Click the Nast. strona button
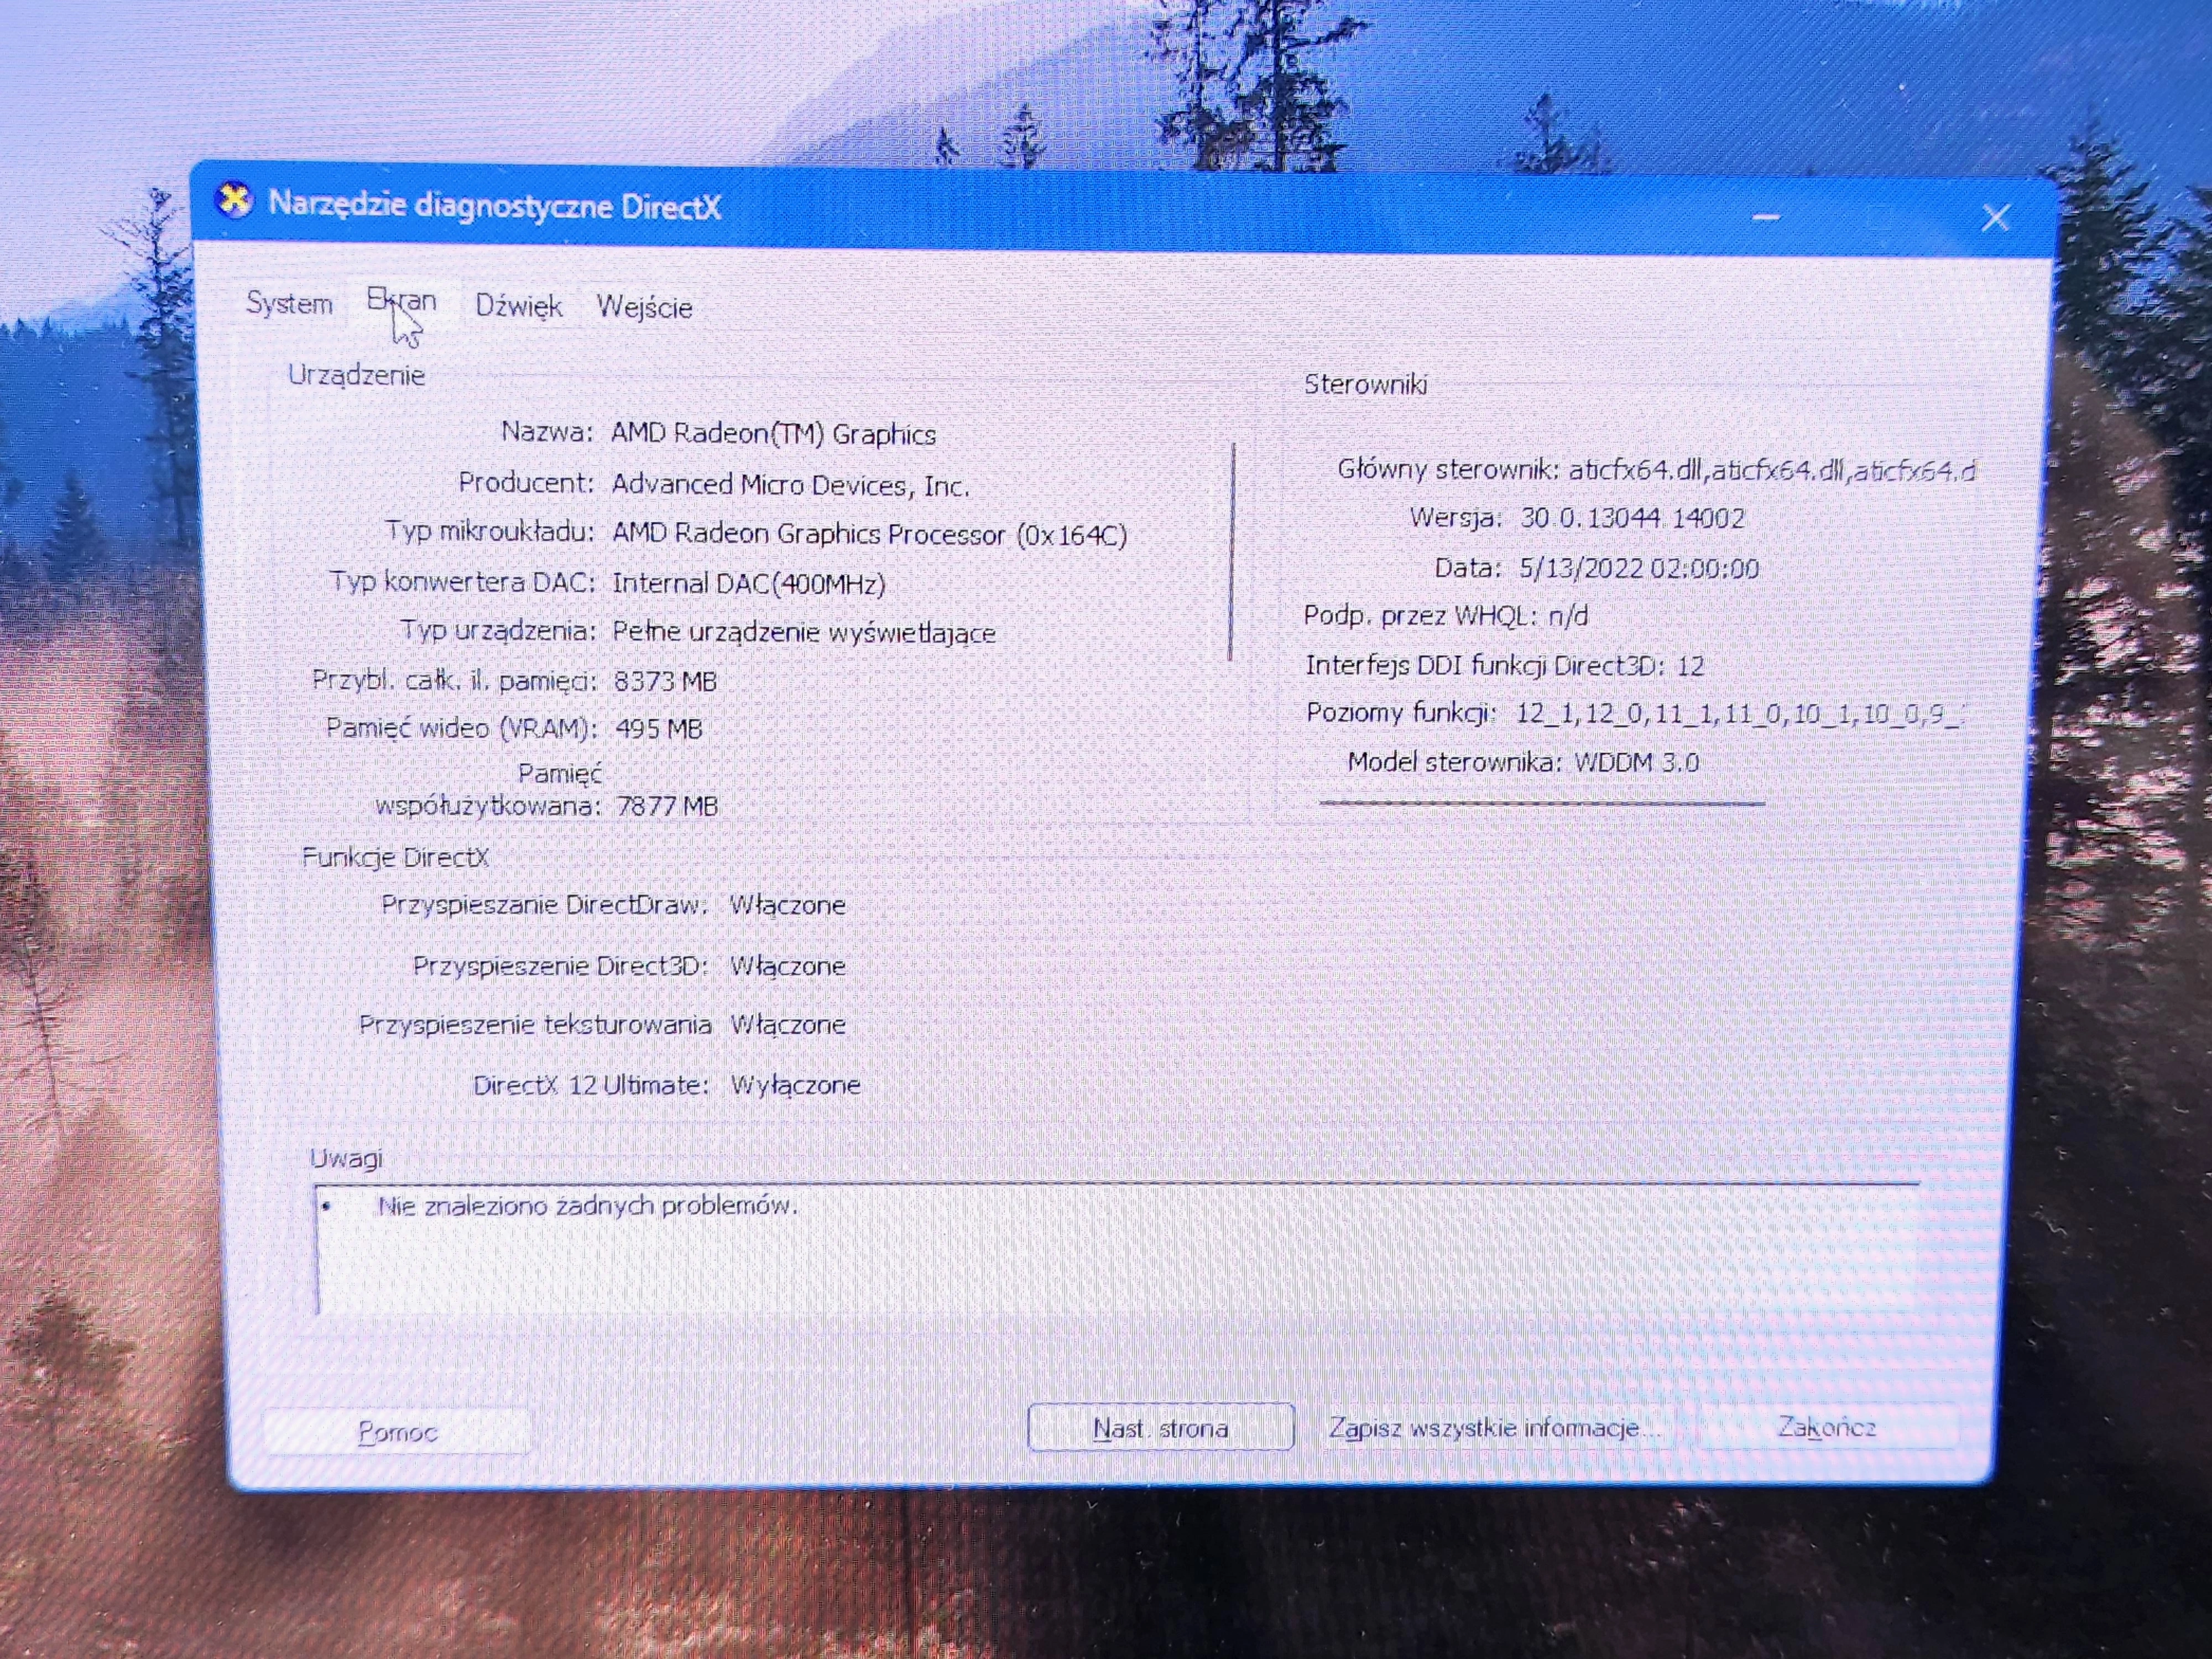The width and height of the screenshot is (2212, 1659). [x=1160, y=1427]
